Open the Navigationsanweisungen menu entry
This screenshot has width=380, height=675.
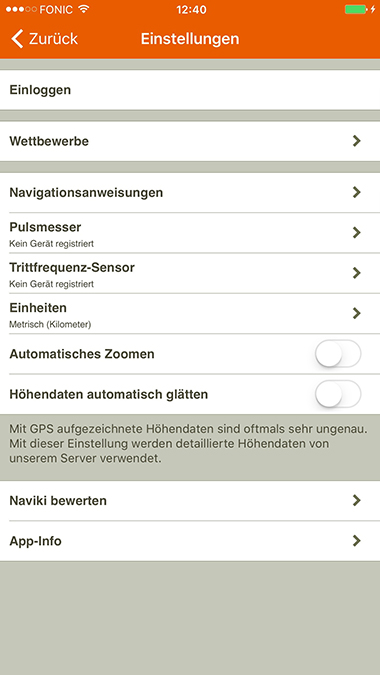point(190,192)
